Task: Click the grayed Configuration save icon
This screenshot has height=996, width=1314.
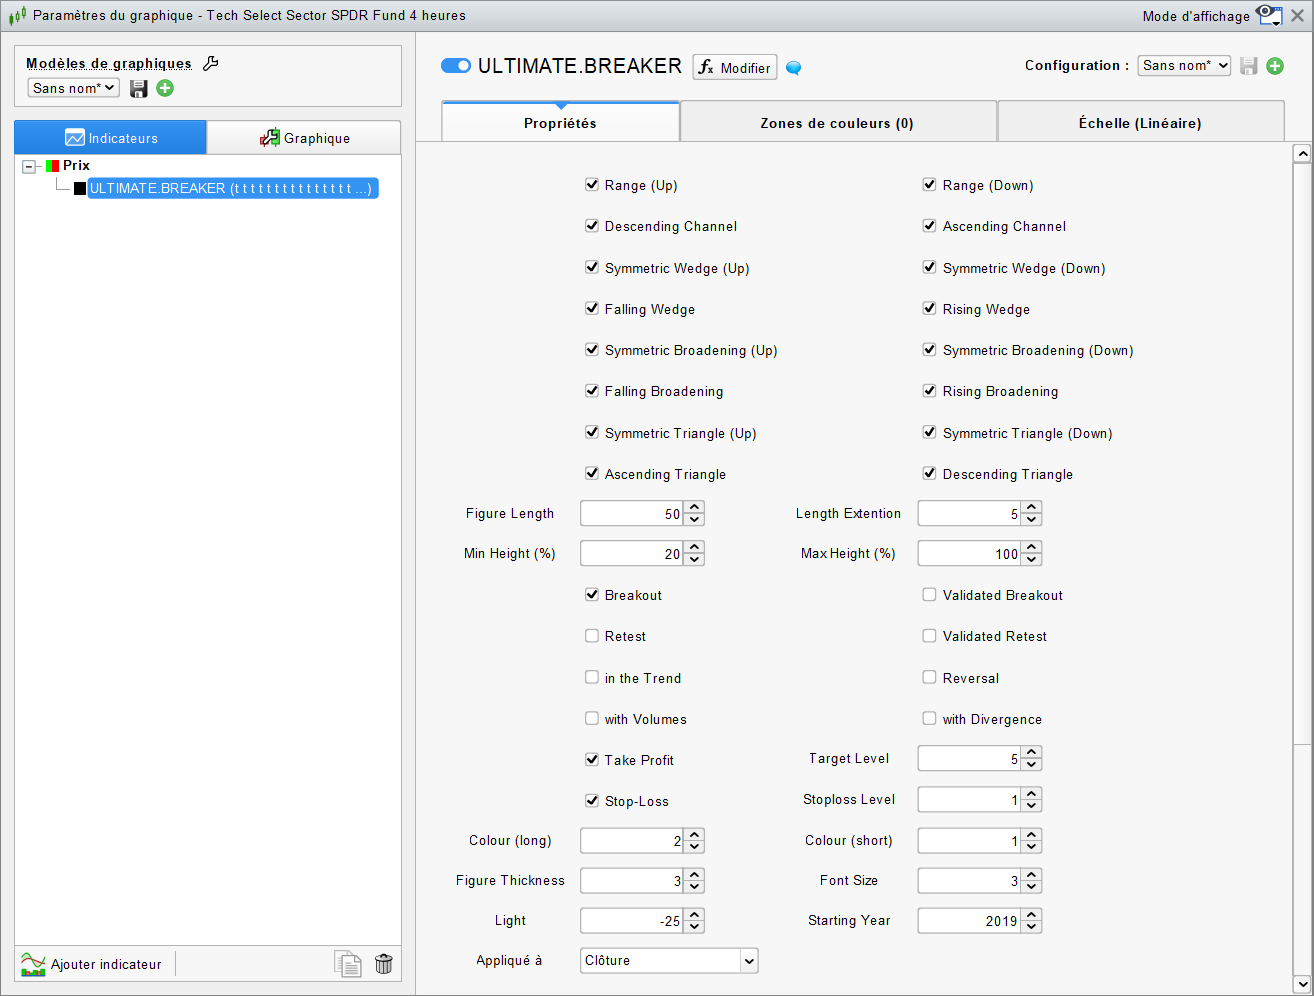Action: tap(1248, 66)
